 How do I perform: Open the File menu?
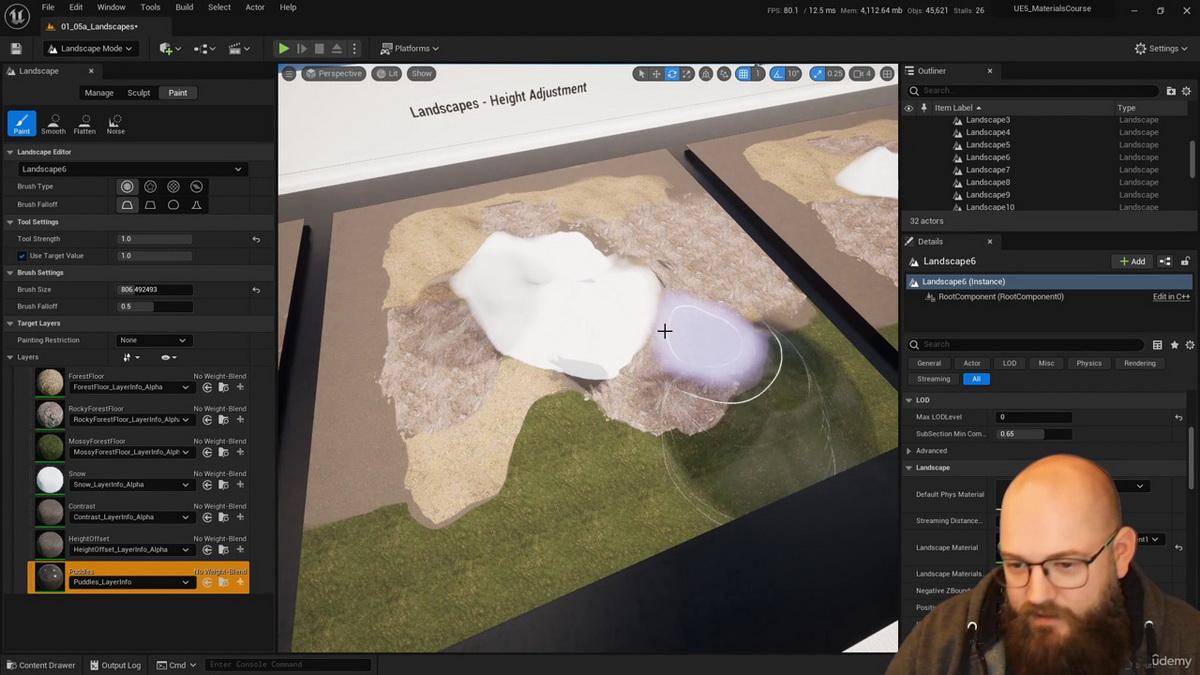click(x=48, y=7)
